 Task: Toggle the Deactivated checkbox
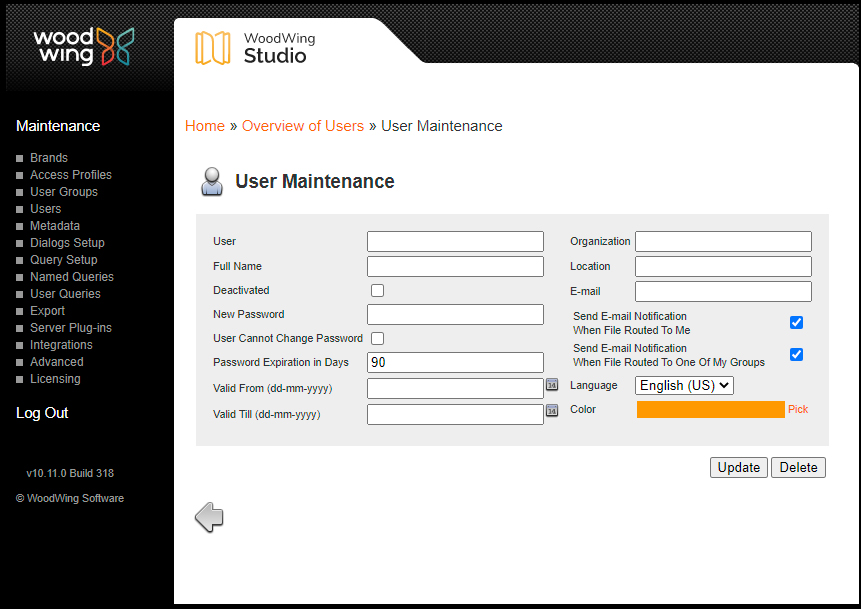[x=377, y=290]
